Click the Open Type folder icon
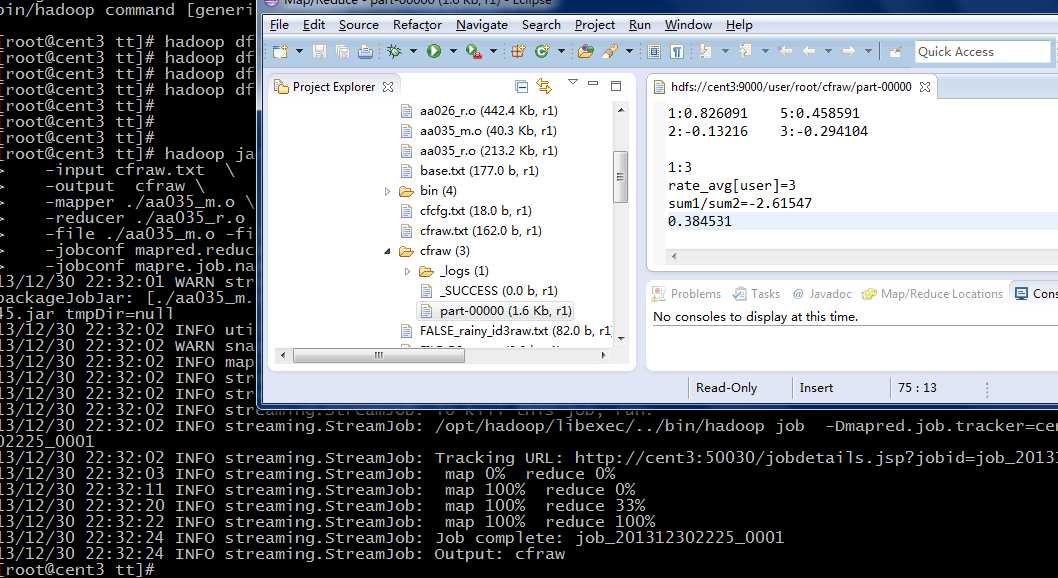Image resolution: width=1058 pixels, height=578 pixels. 586,51
